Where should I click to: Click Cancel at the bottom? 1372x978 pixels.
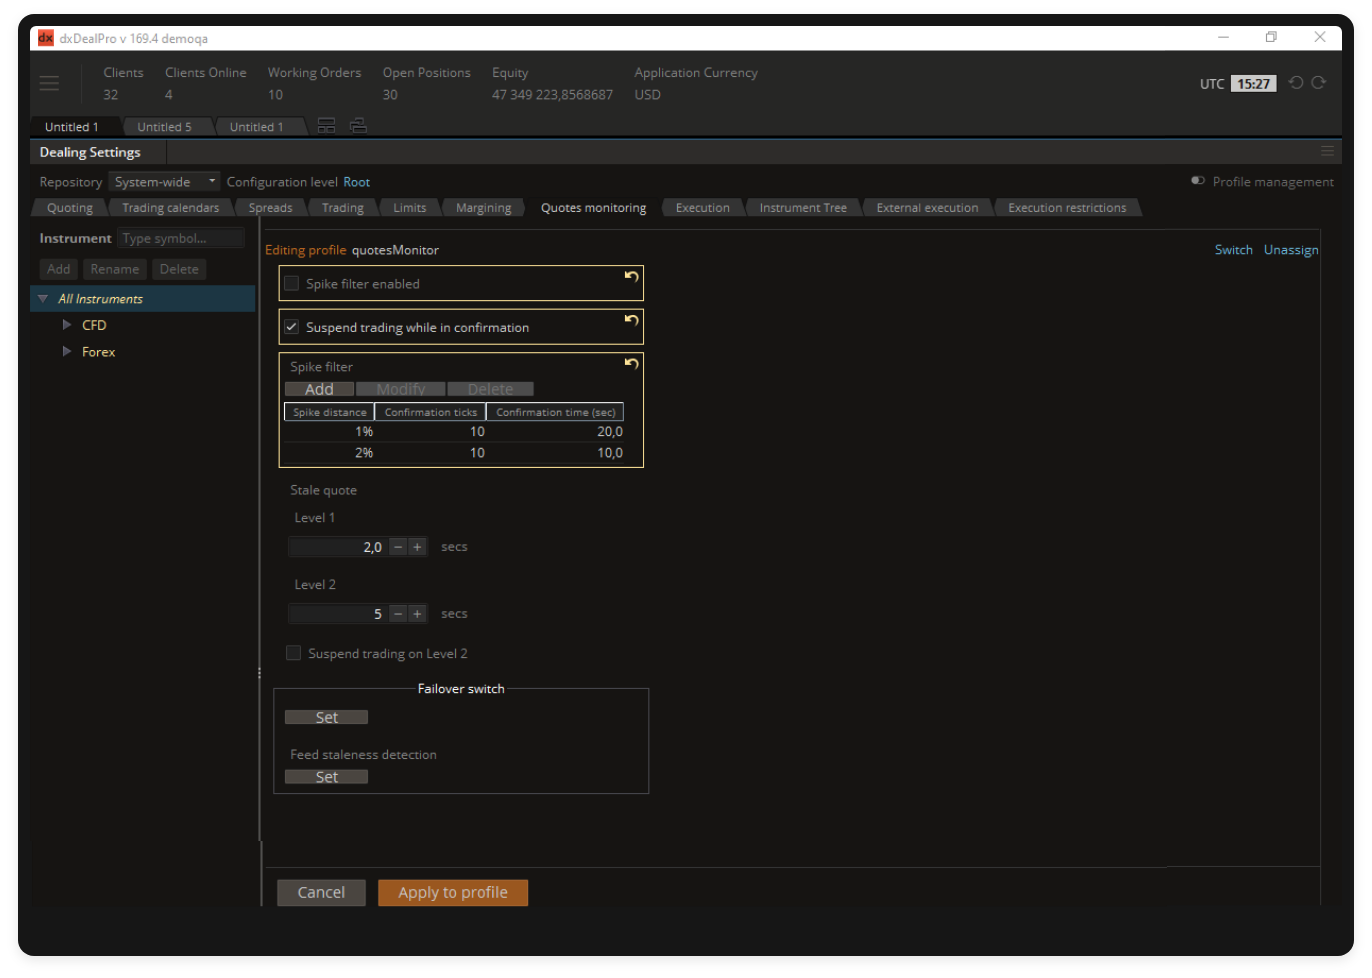321,892
